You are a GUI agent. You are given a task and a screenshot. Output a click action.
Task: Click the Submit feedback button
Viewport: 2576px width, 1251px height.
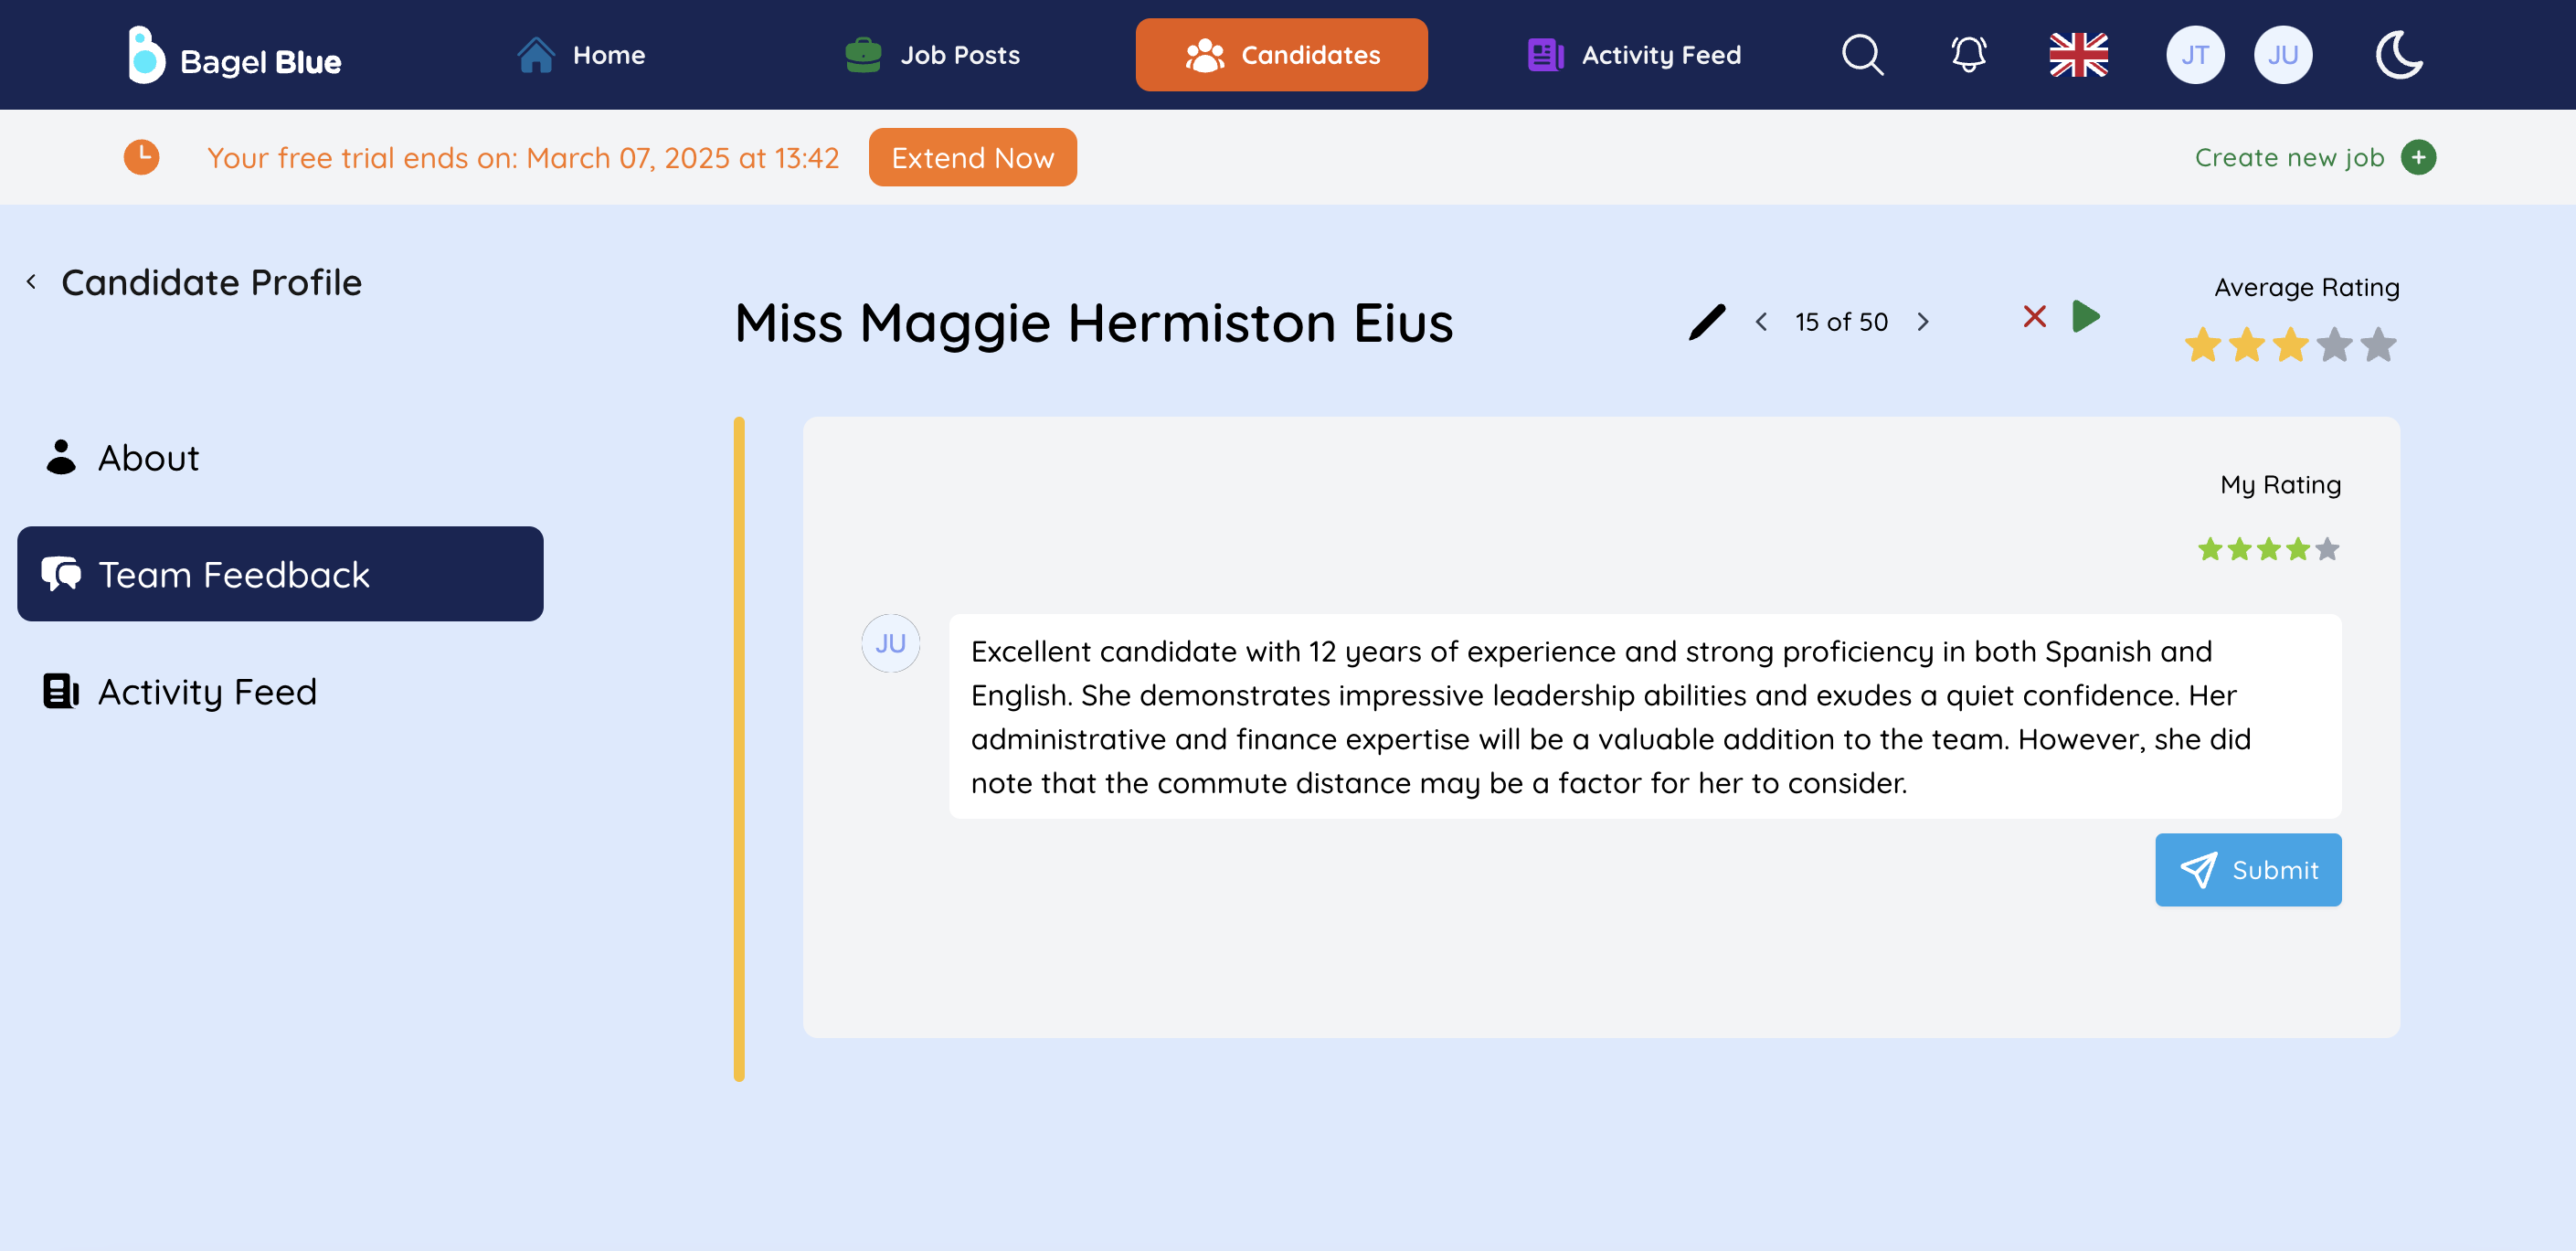point(2247,868)
